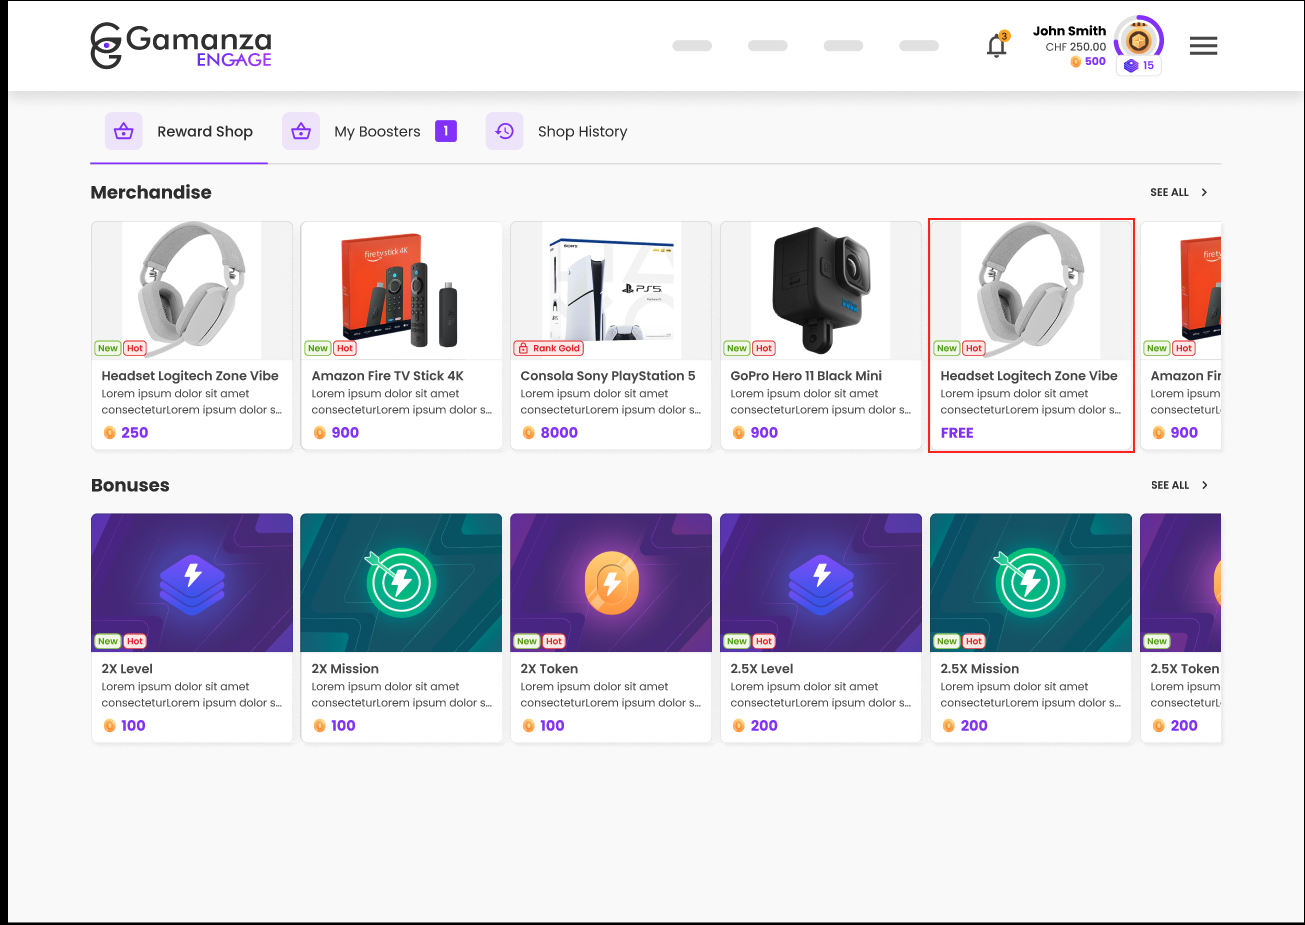Click the Reward Shop basket icon

pyautogui.click(x=124, y=131)
